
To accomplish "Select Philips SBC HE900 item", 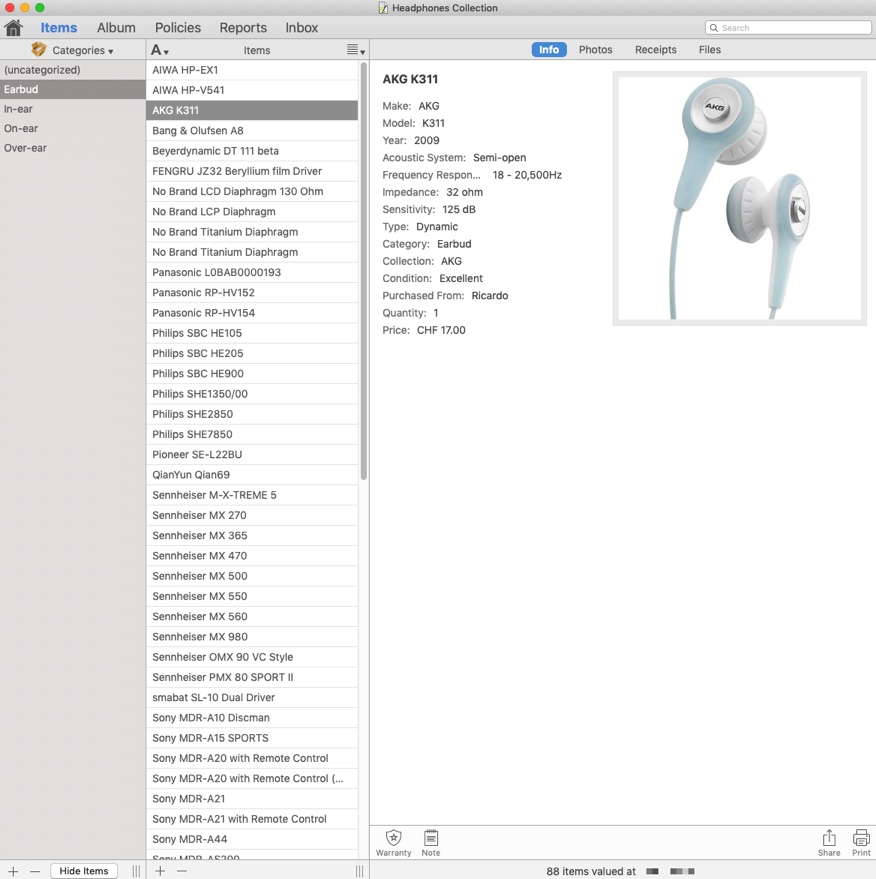I will pyautogui.click(x=252, y=373).
